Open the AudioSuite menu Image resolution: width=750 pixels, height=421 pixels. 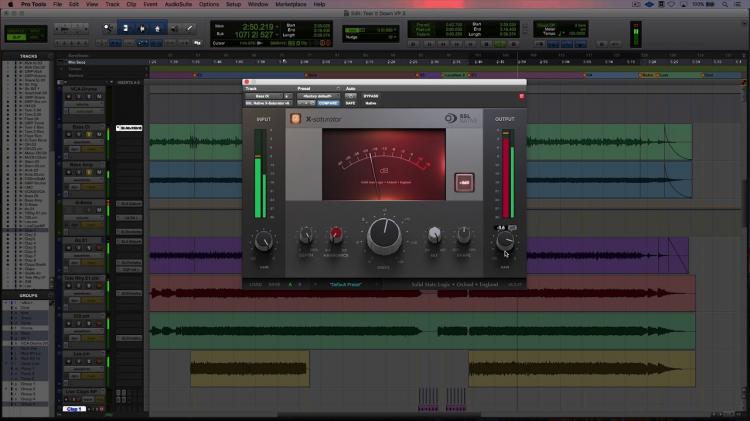(178, 4)
